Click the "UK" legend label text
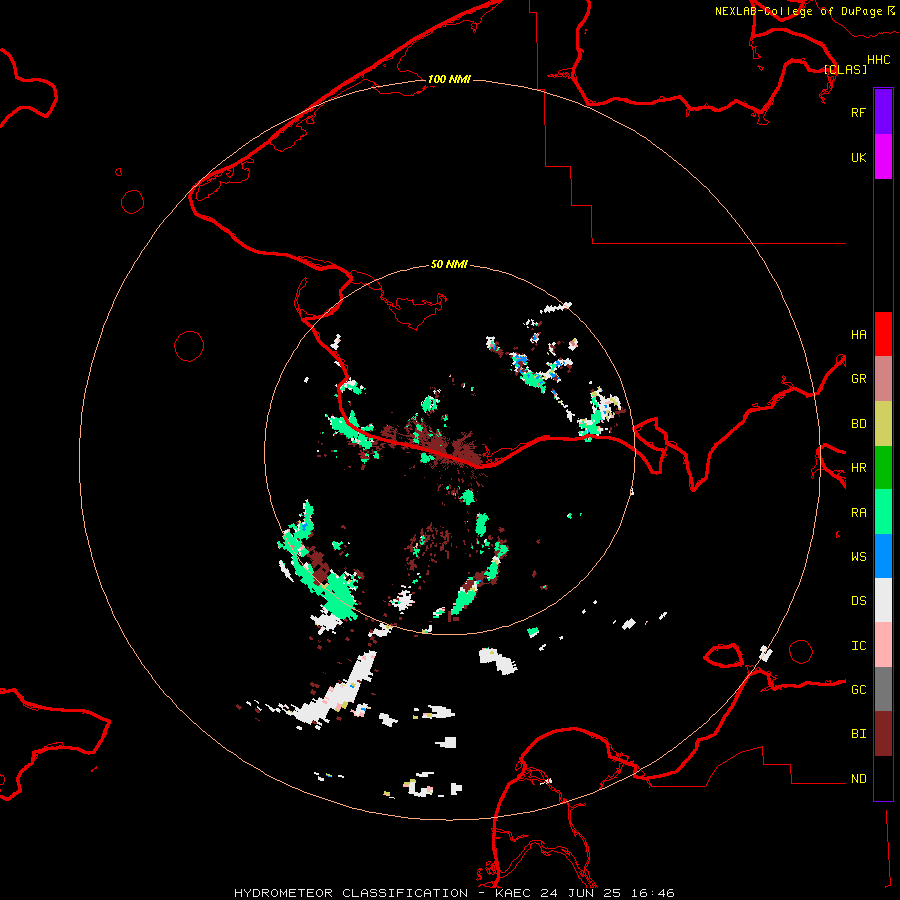This screenshot has width=900, height=900. (x=858, y=157)
